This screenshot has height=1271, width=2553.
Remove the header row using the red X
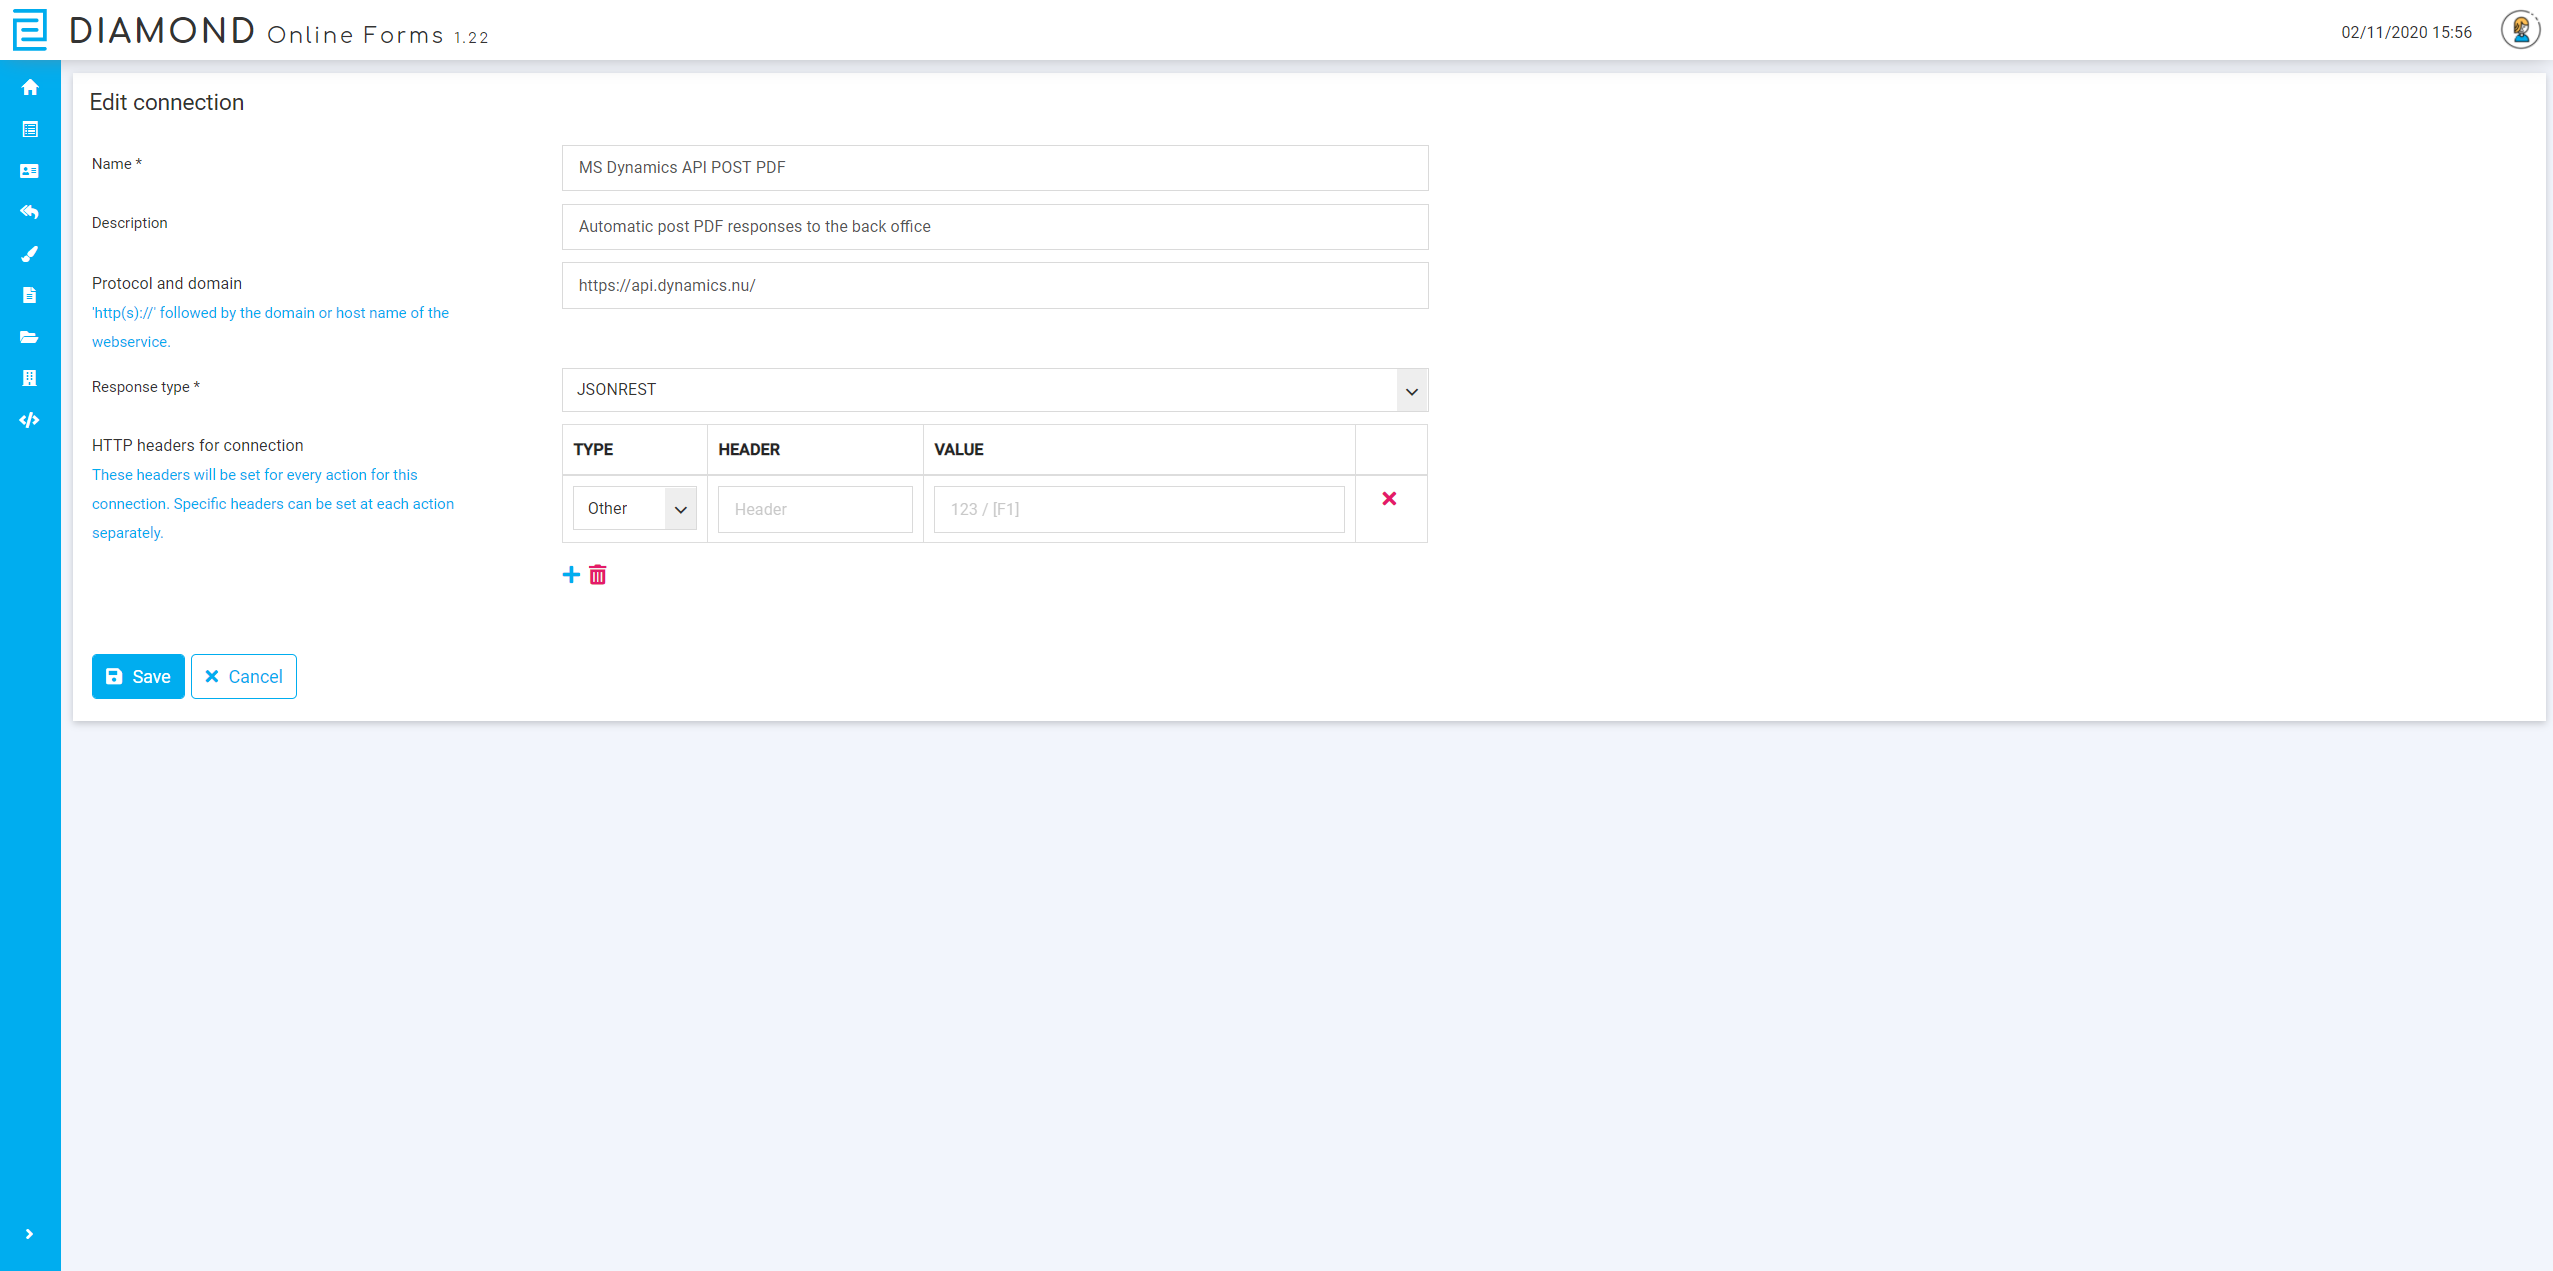[x=1389, y=498]
